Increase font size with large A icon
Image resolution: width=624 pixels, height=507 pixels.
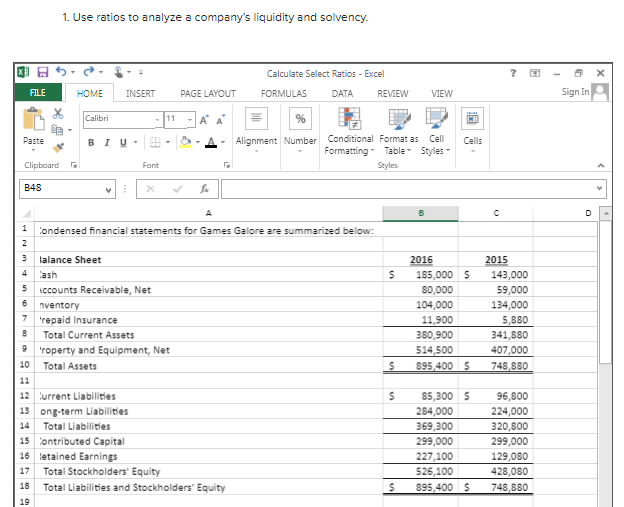[x=204, y=120]
